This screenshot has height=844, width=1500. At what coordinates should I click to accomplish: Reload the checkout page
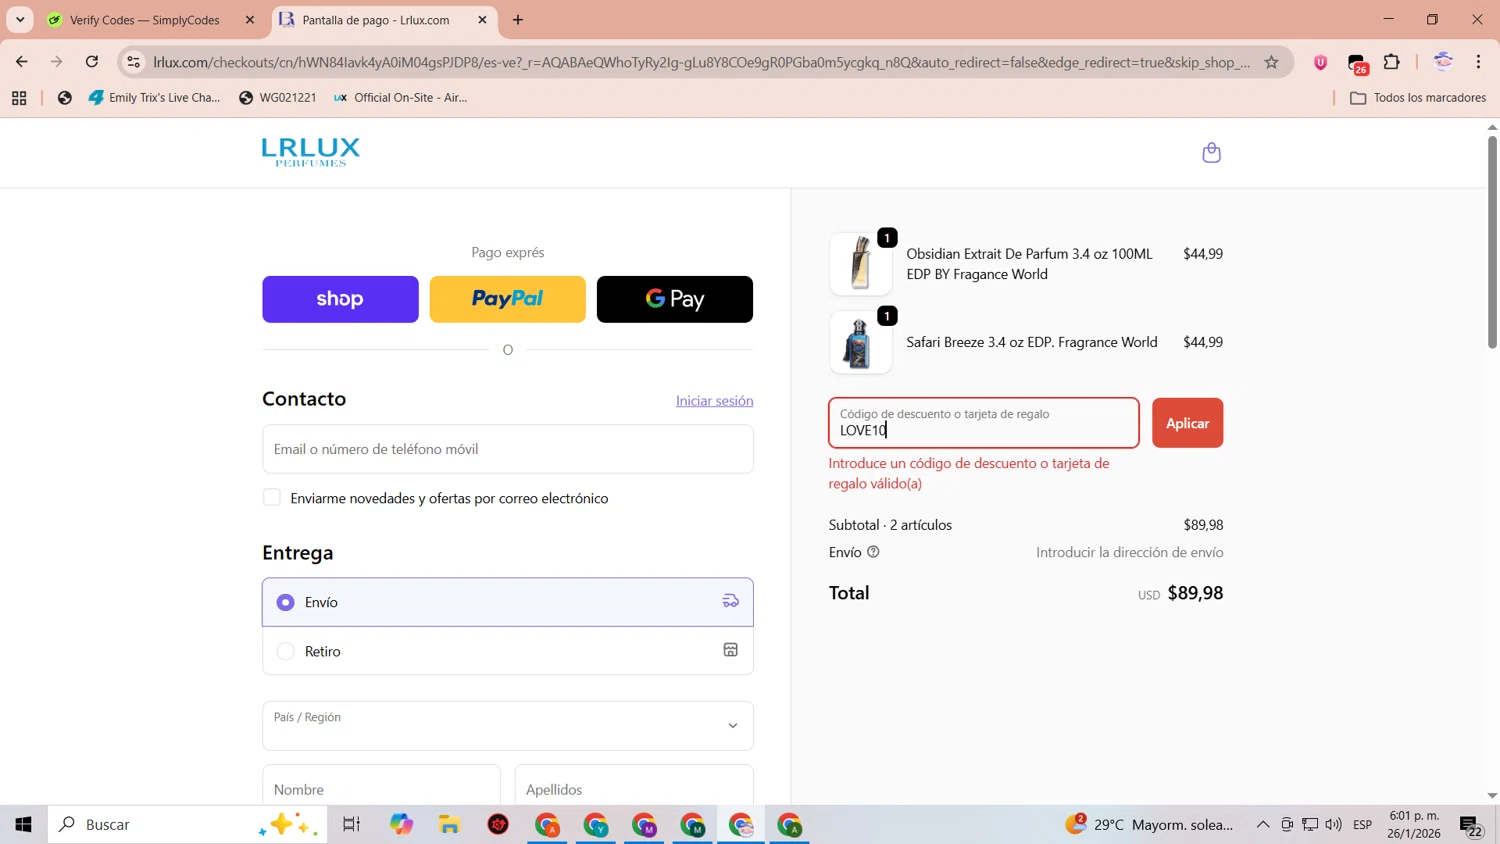point(92,62)
